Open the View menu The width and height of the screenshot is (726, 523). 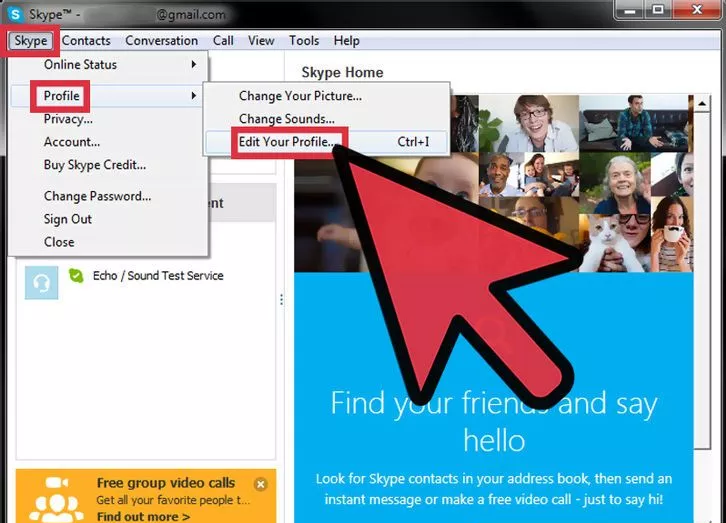point(261,41)
